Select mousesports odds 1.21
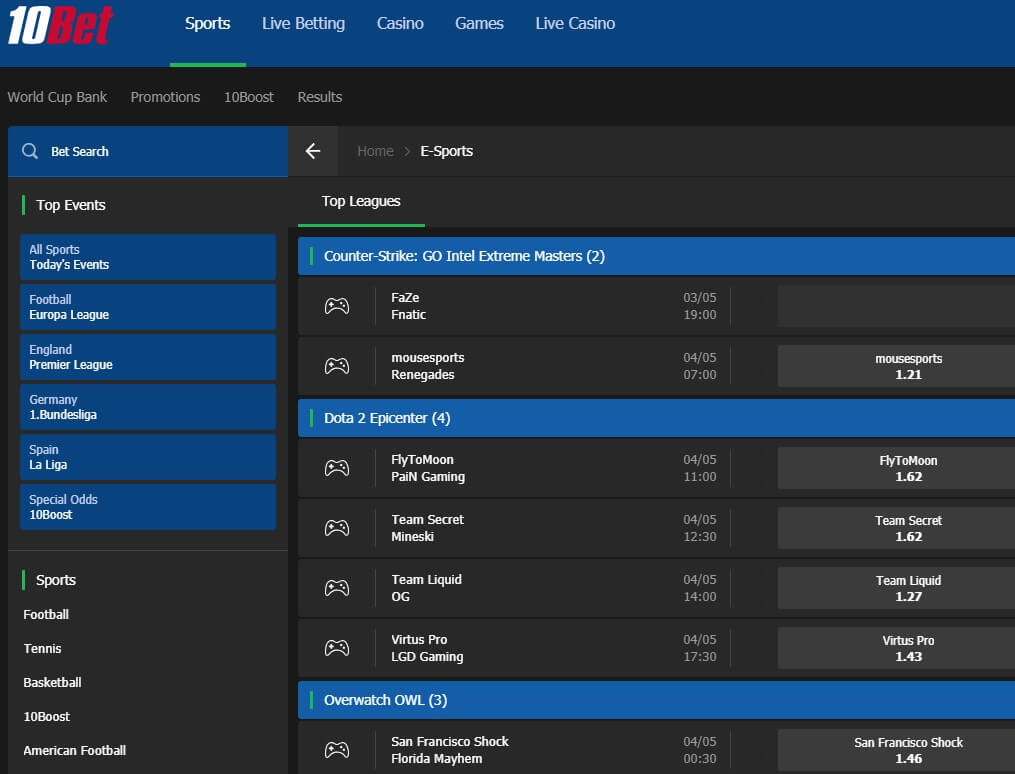 907,366
